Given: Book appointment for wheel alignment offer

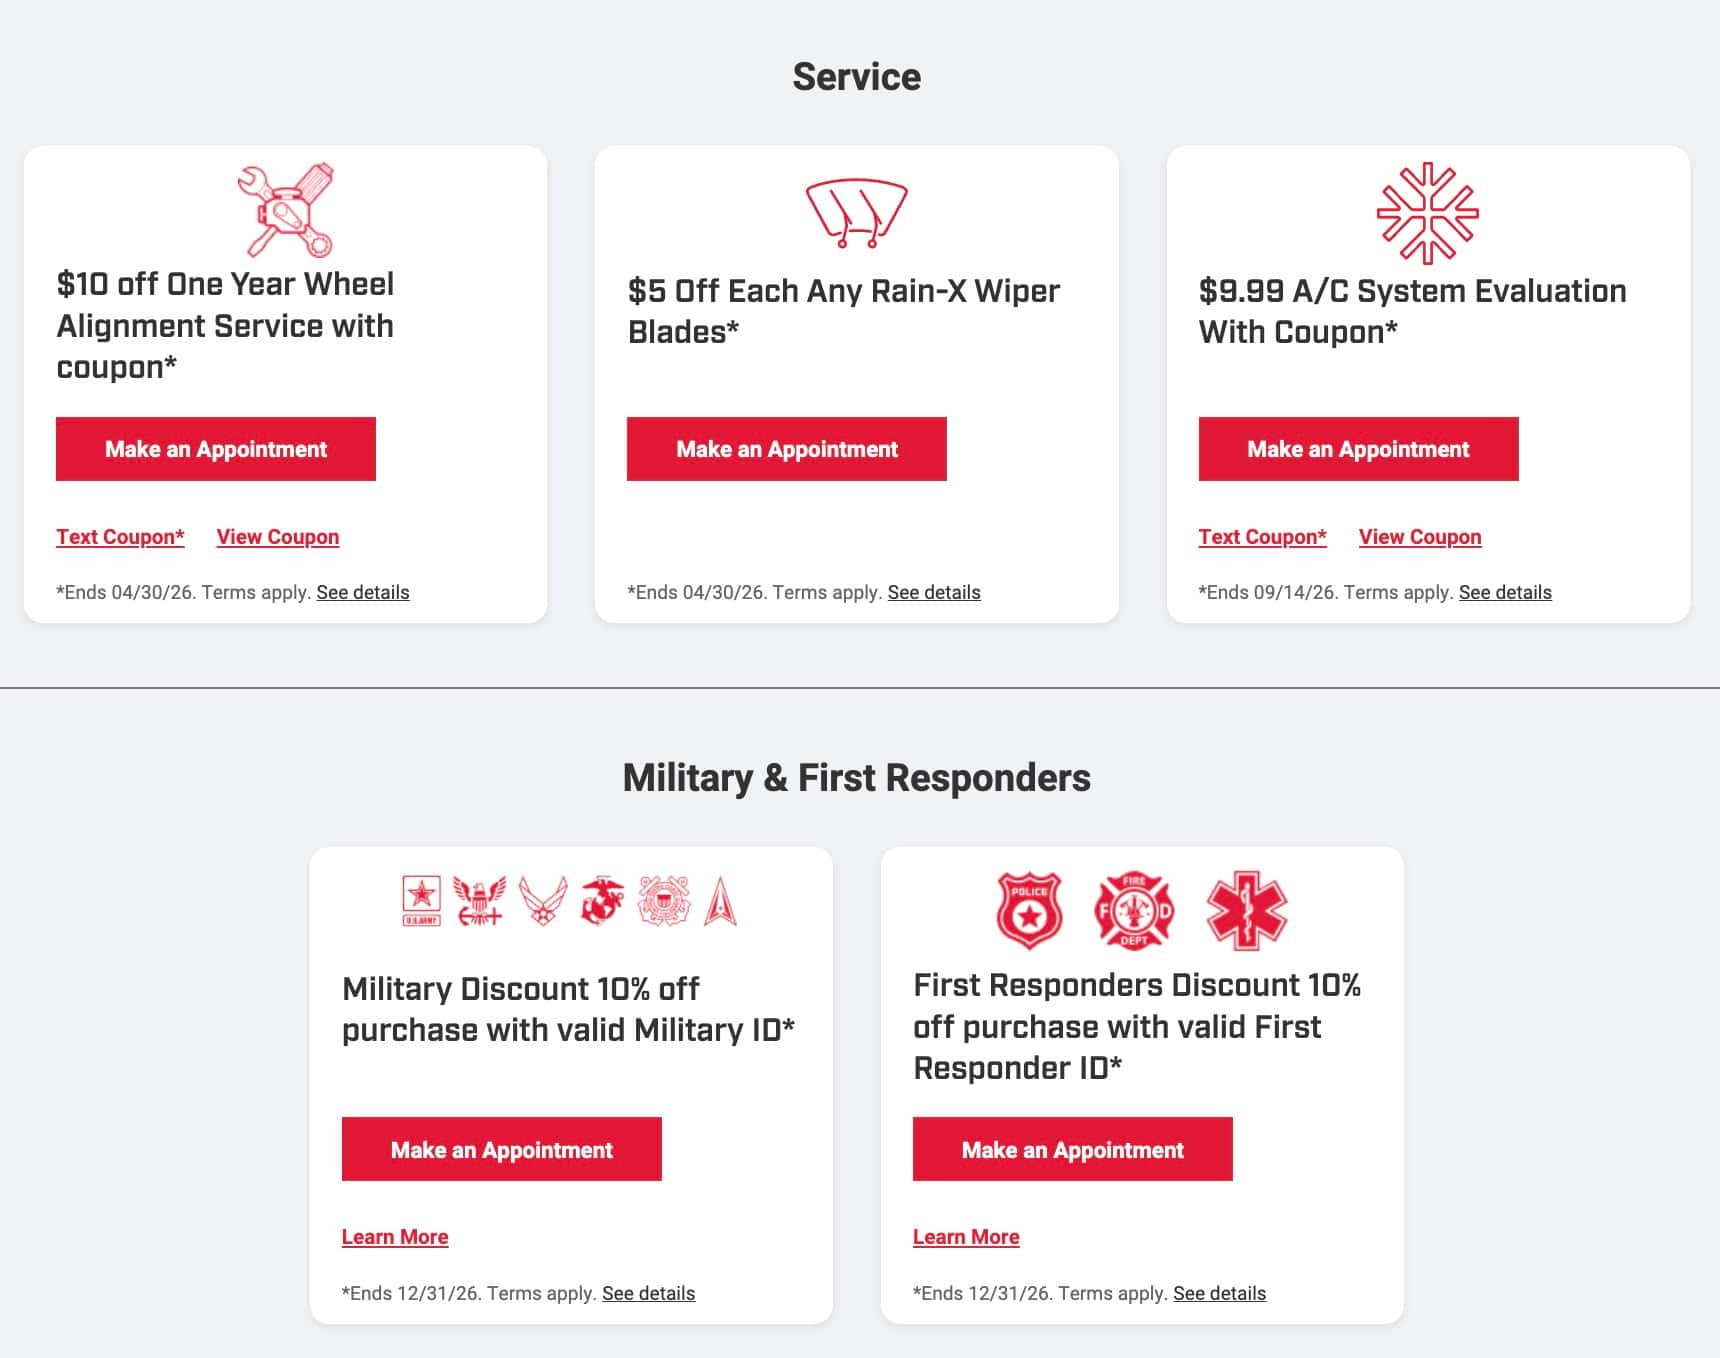Looking at the screenshot, I should pyautogui.click(x=216, y=449).
